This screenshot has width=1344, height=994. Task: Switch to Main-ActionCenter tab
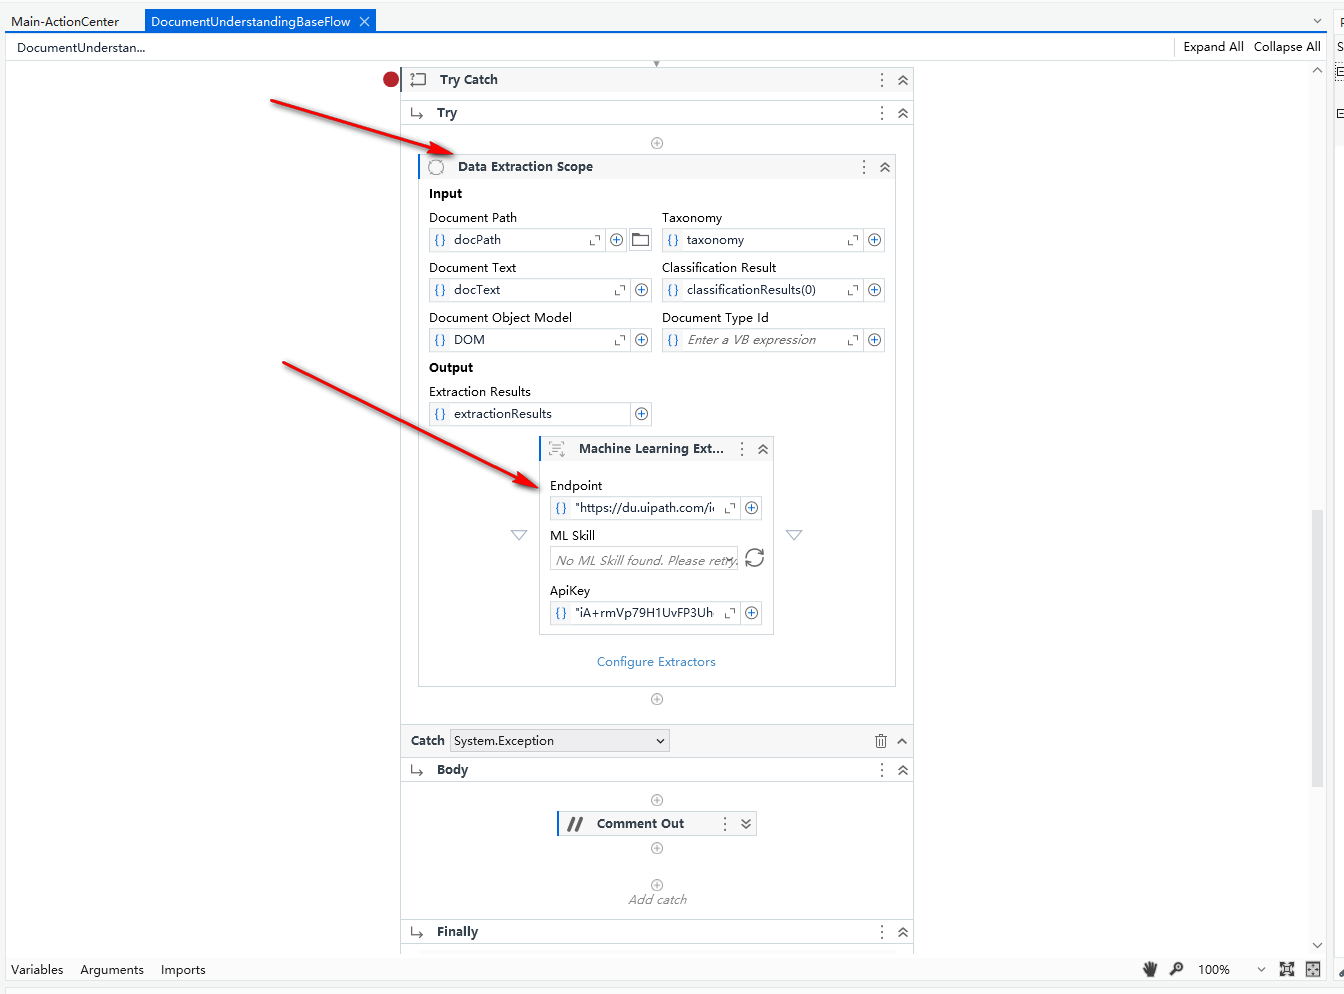[65, 21]
